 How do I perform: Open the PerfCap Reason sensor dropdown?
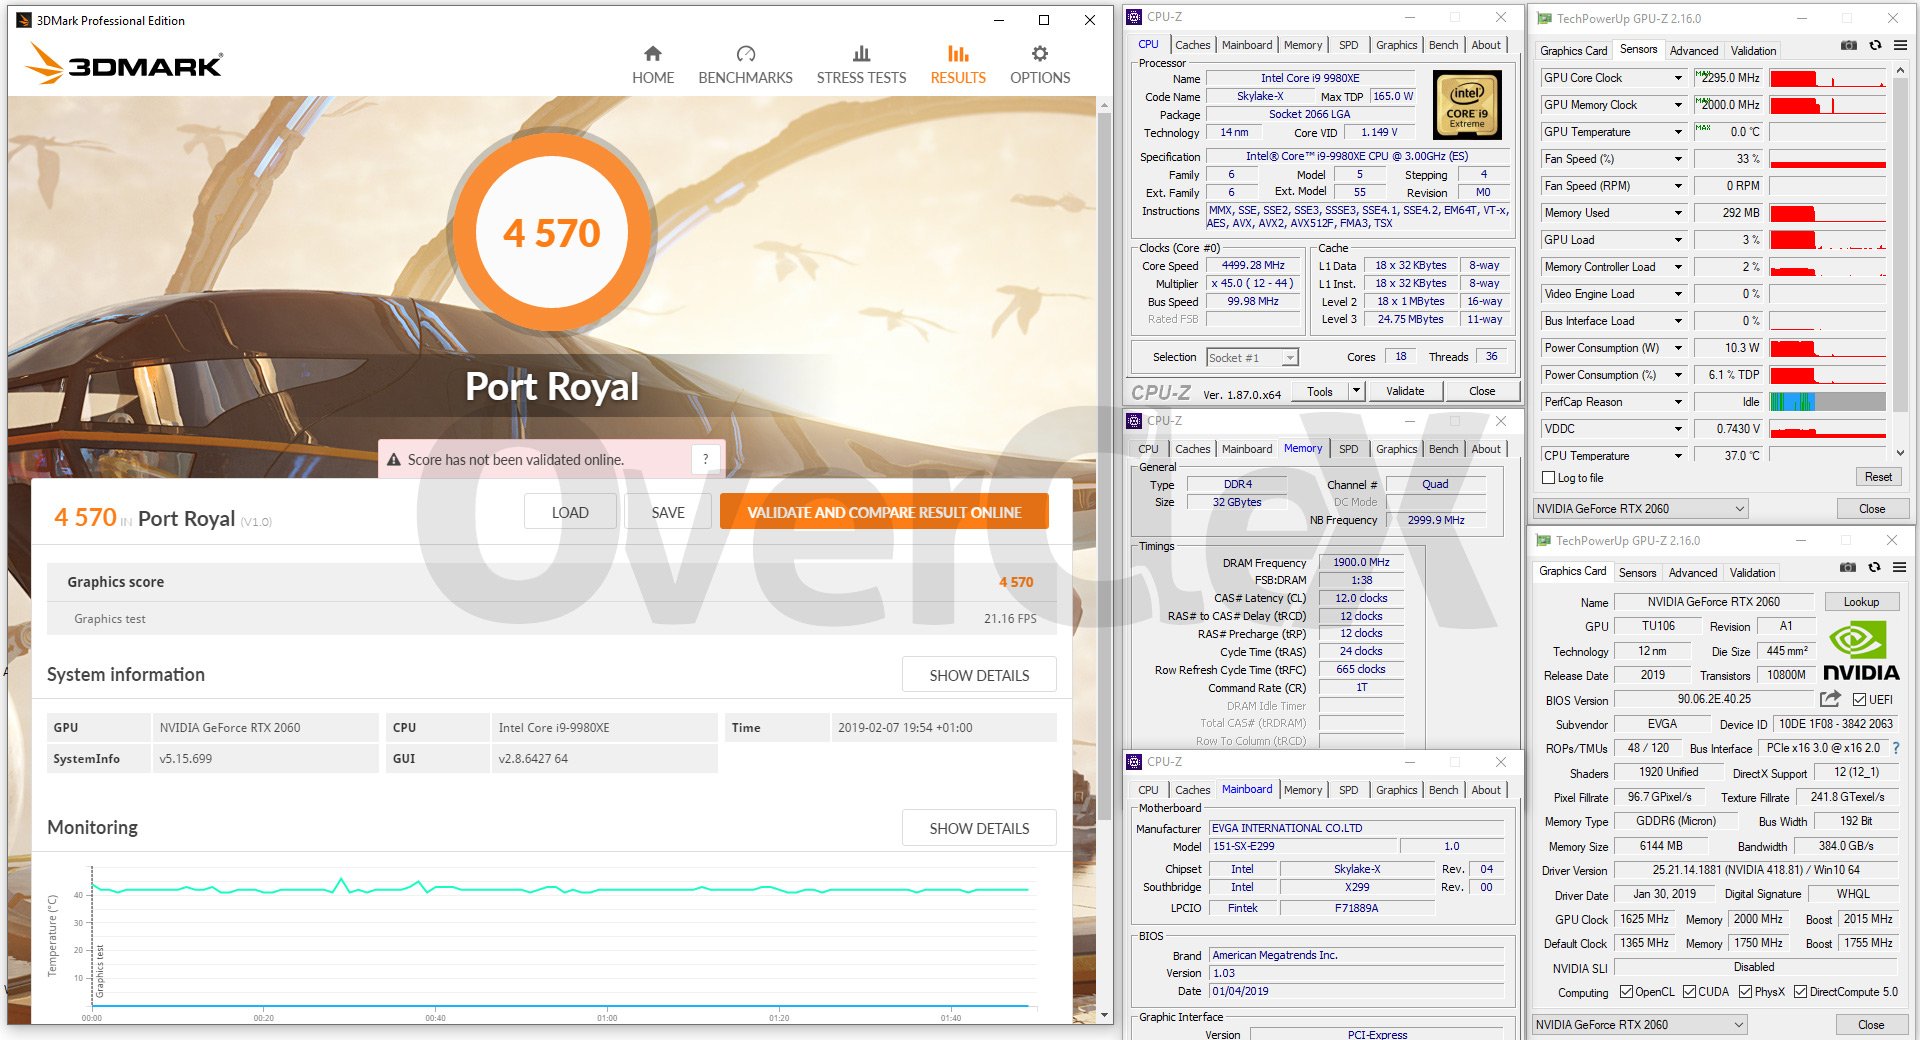1678,402
